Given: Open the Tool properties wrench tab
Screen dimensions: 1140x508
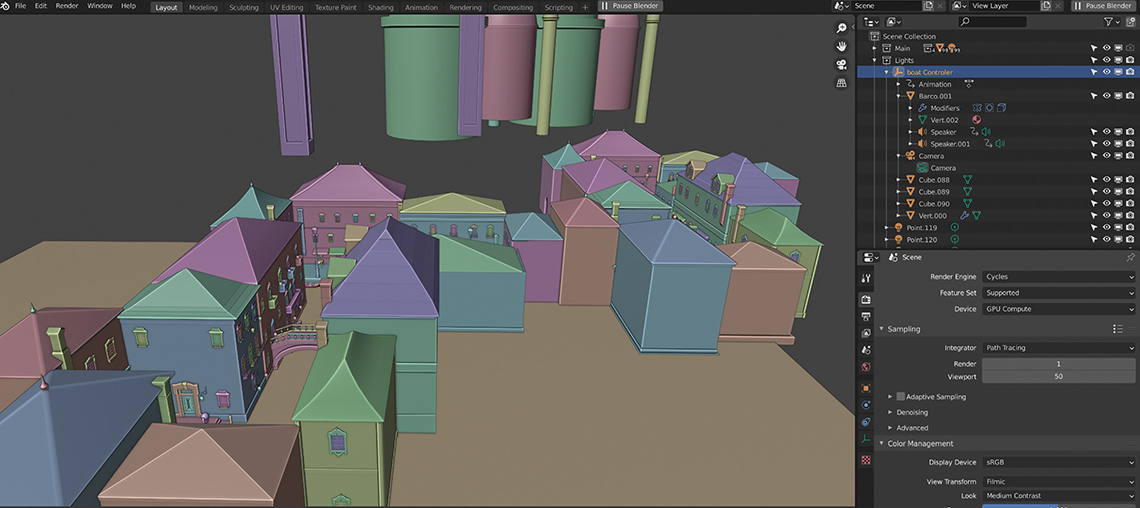Looking at the screenshot, I should [866, 278].
